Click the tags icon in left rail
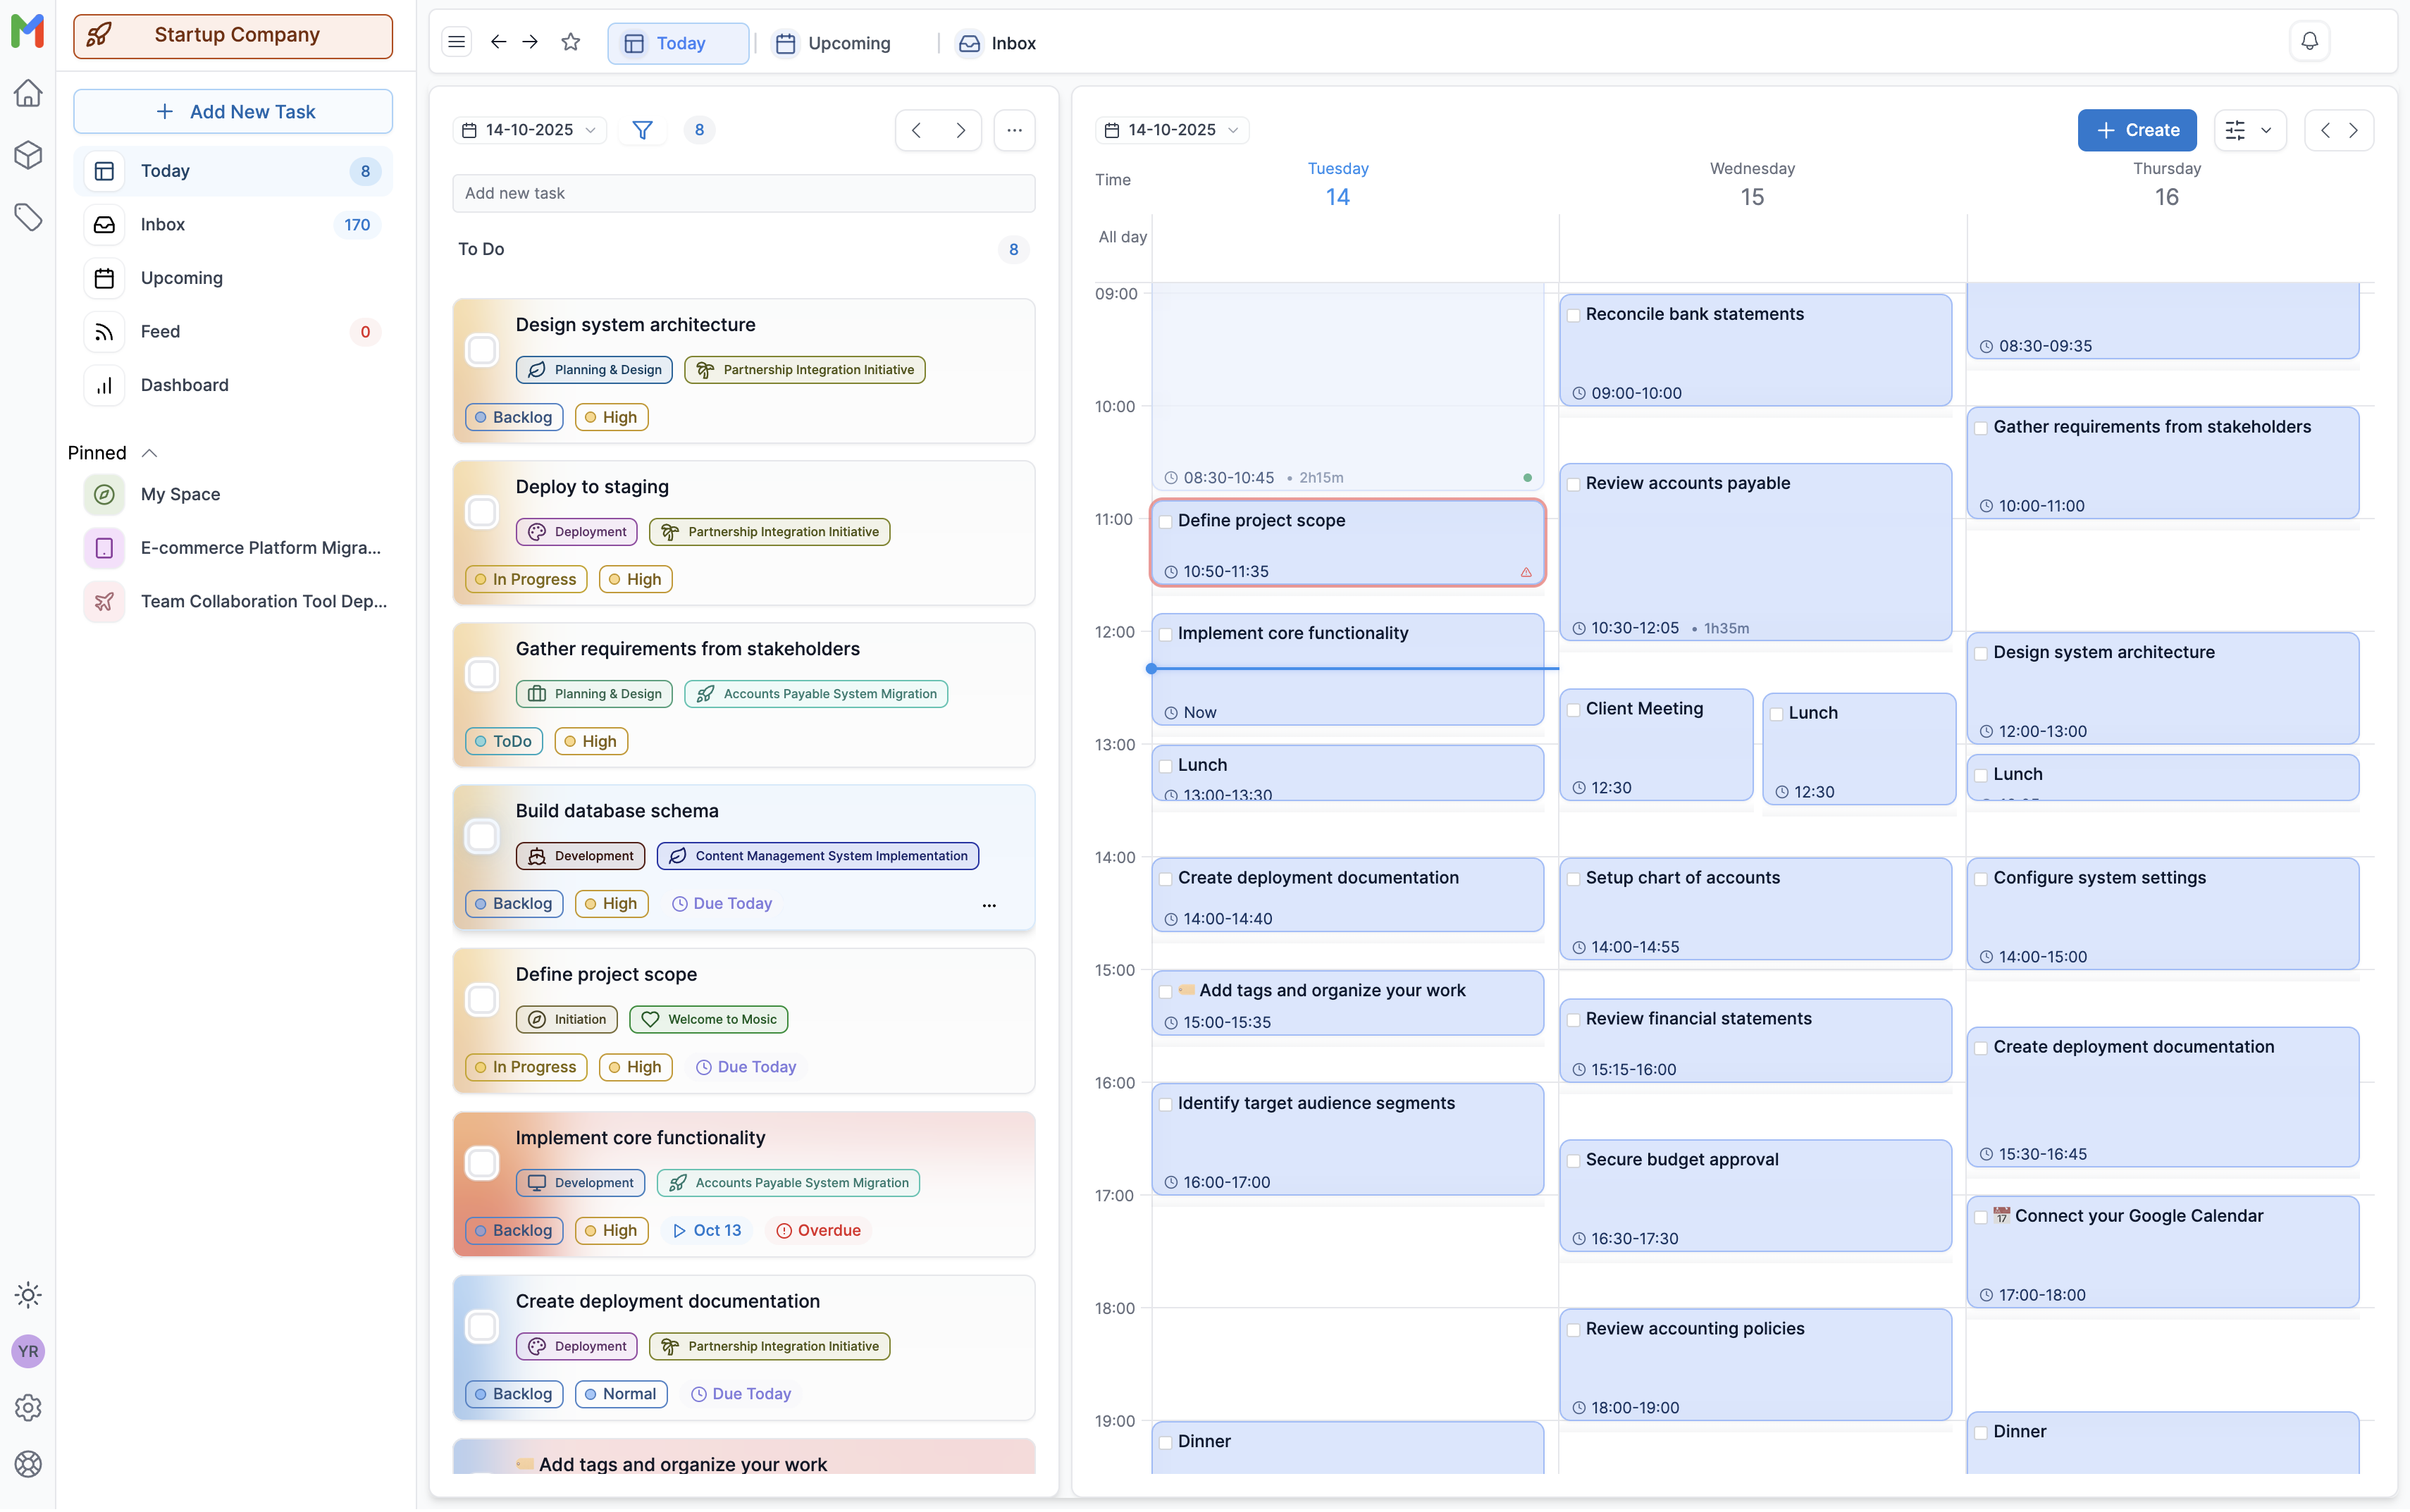The height and width of the screenshot is (1512, 2410). [28, 217]
